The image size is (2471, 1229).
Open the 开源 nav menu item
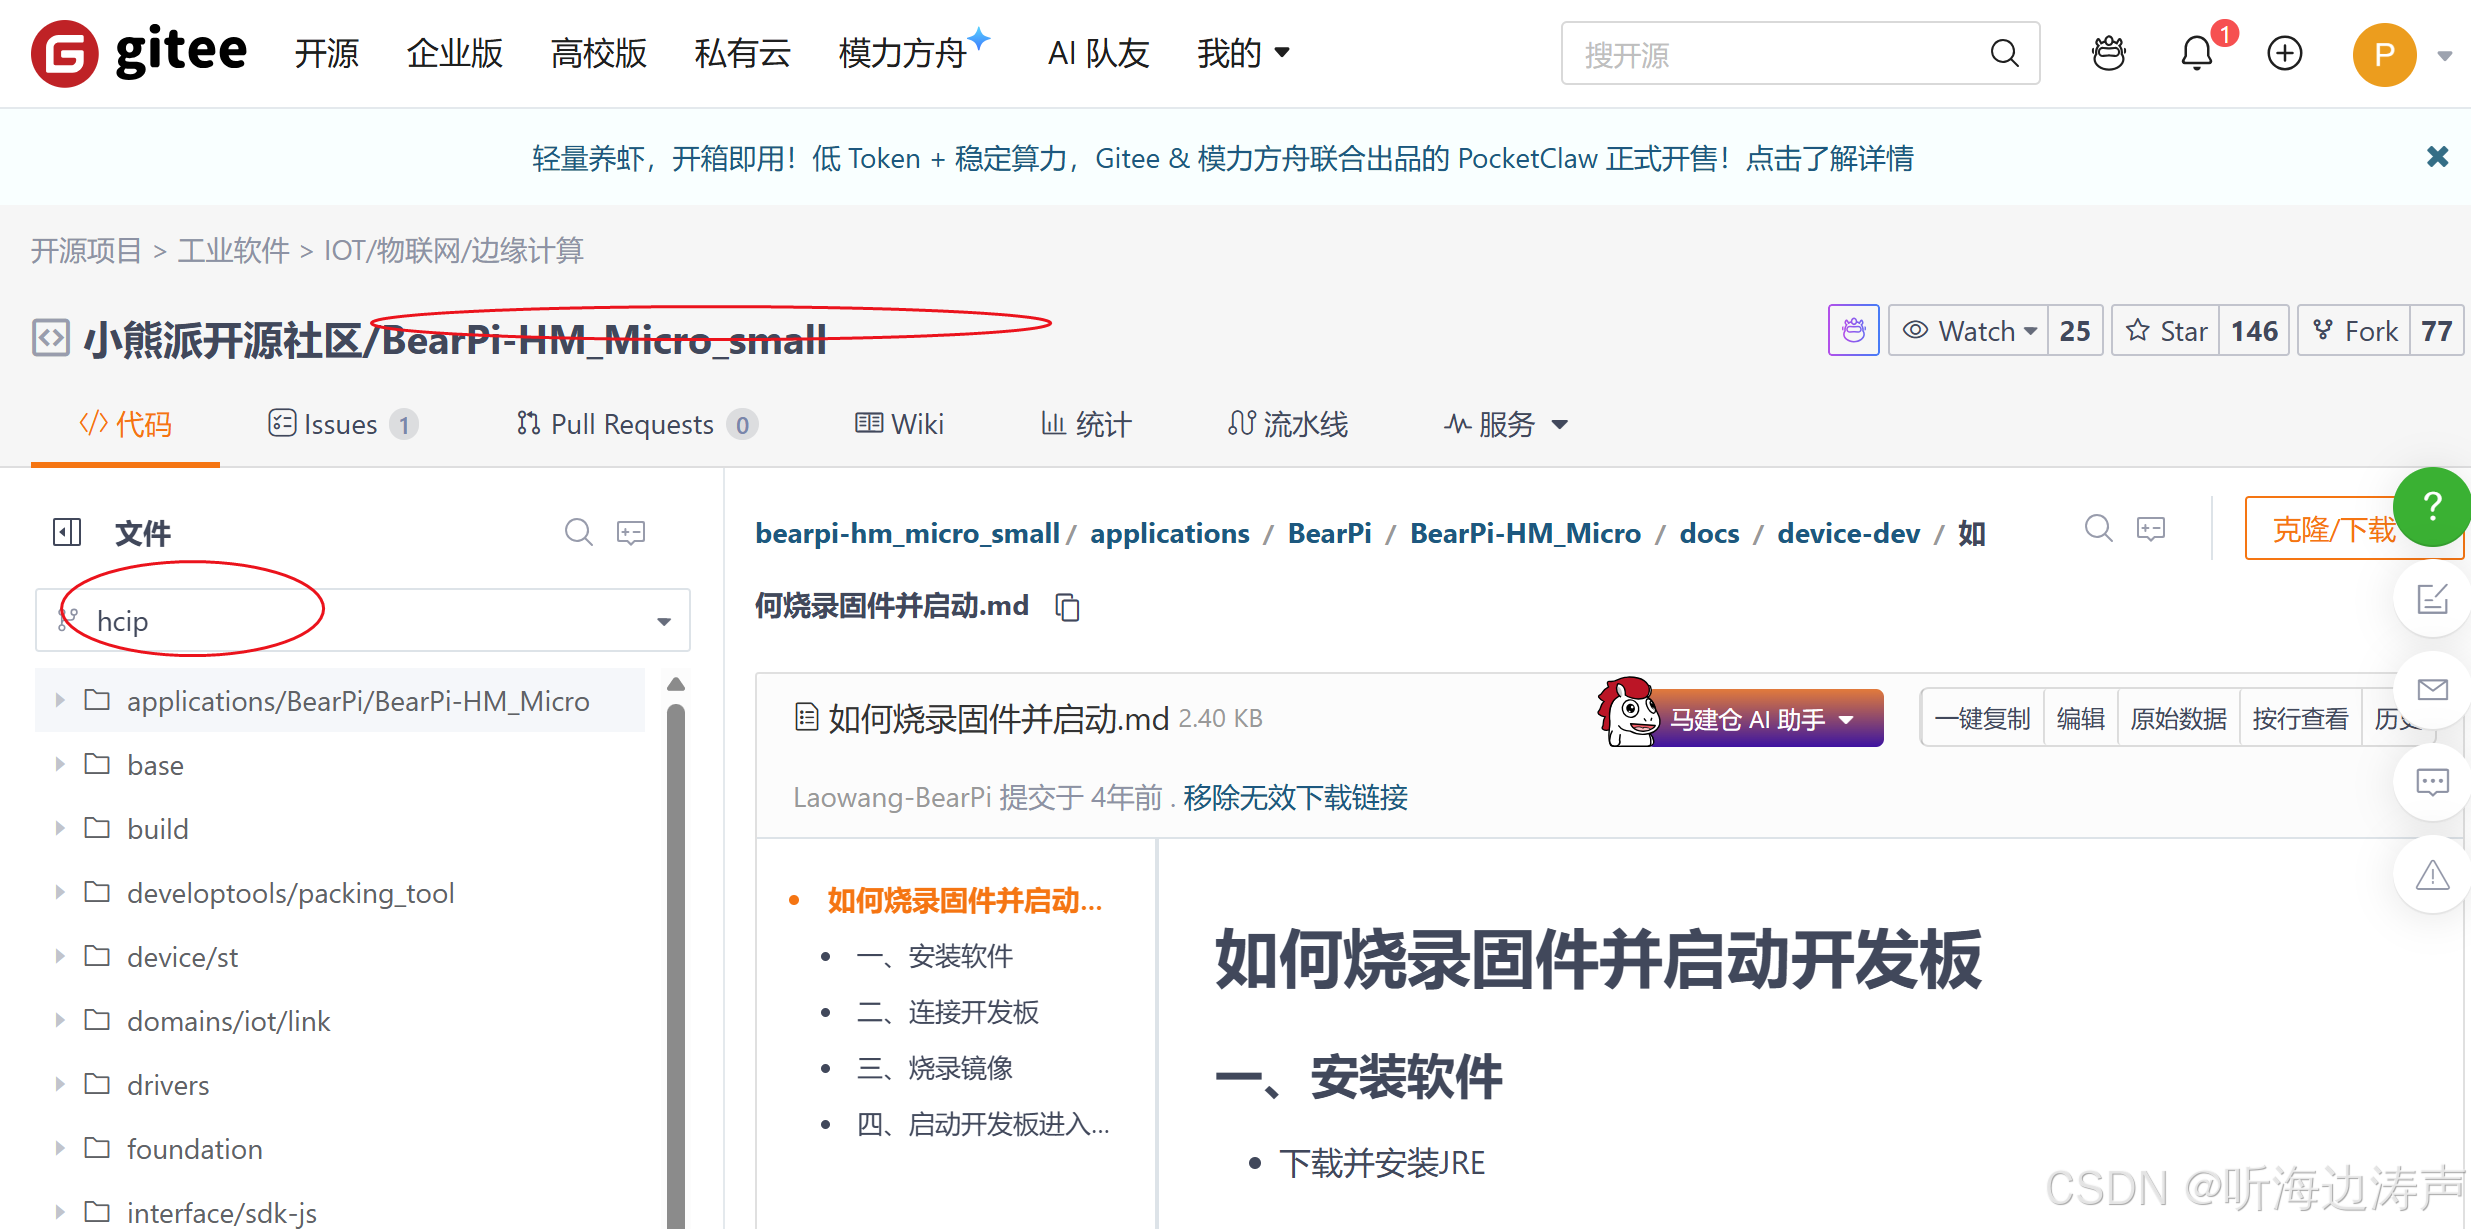326,53
